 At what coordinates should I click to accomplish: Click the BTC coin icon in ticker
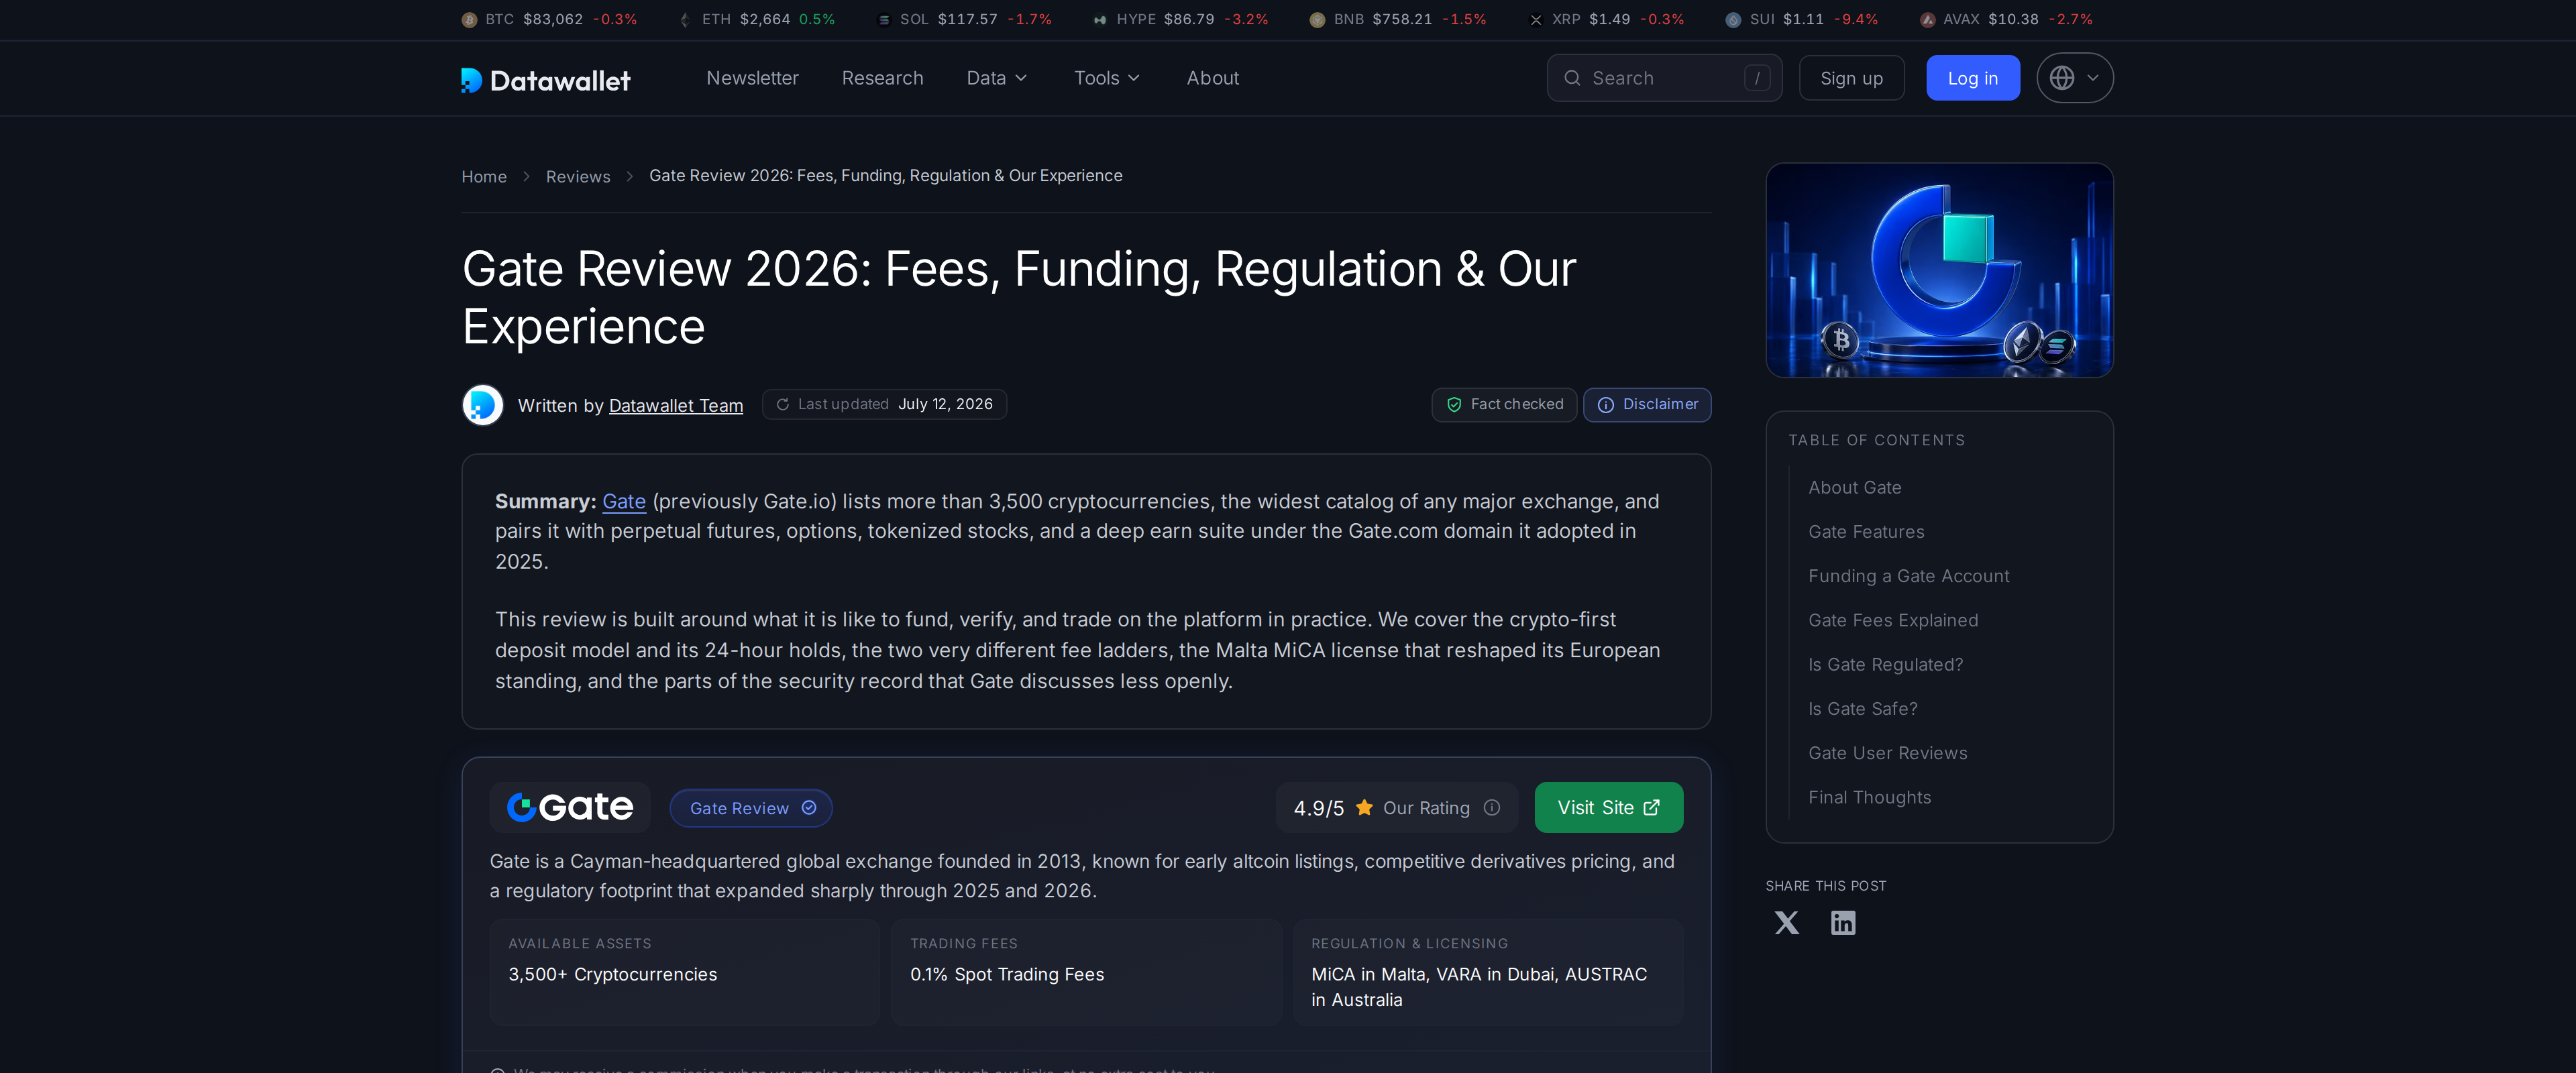tap(469, 20)
